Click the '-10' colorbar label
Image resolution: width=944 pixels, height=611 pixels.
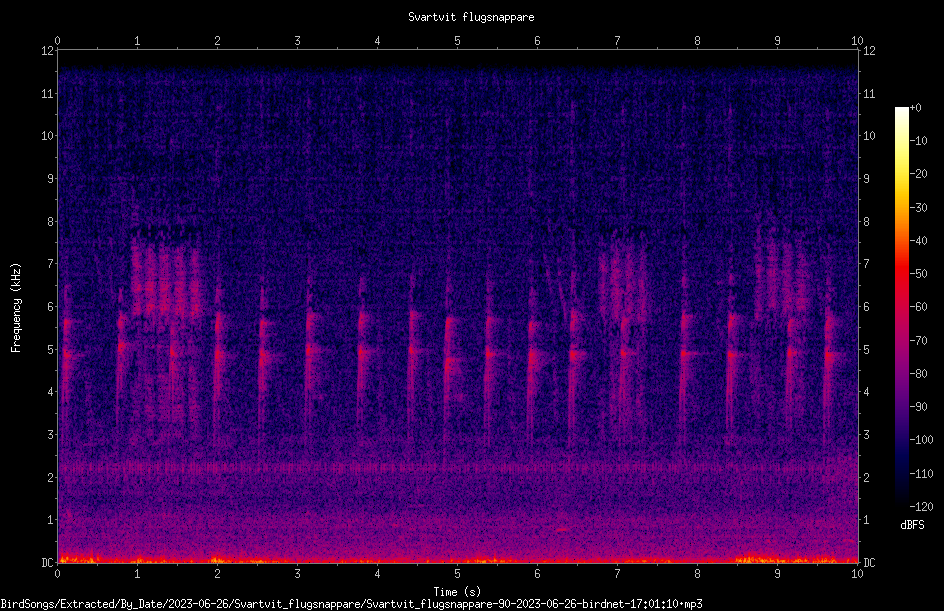coord(918,141)
